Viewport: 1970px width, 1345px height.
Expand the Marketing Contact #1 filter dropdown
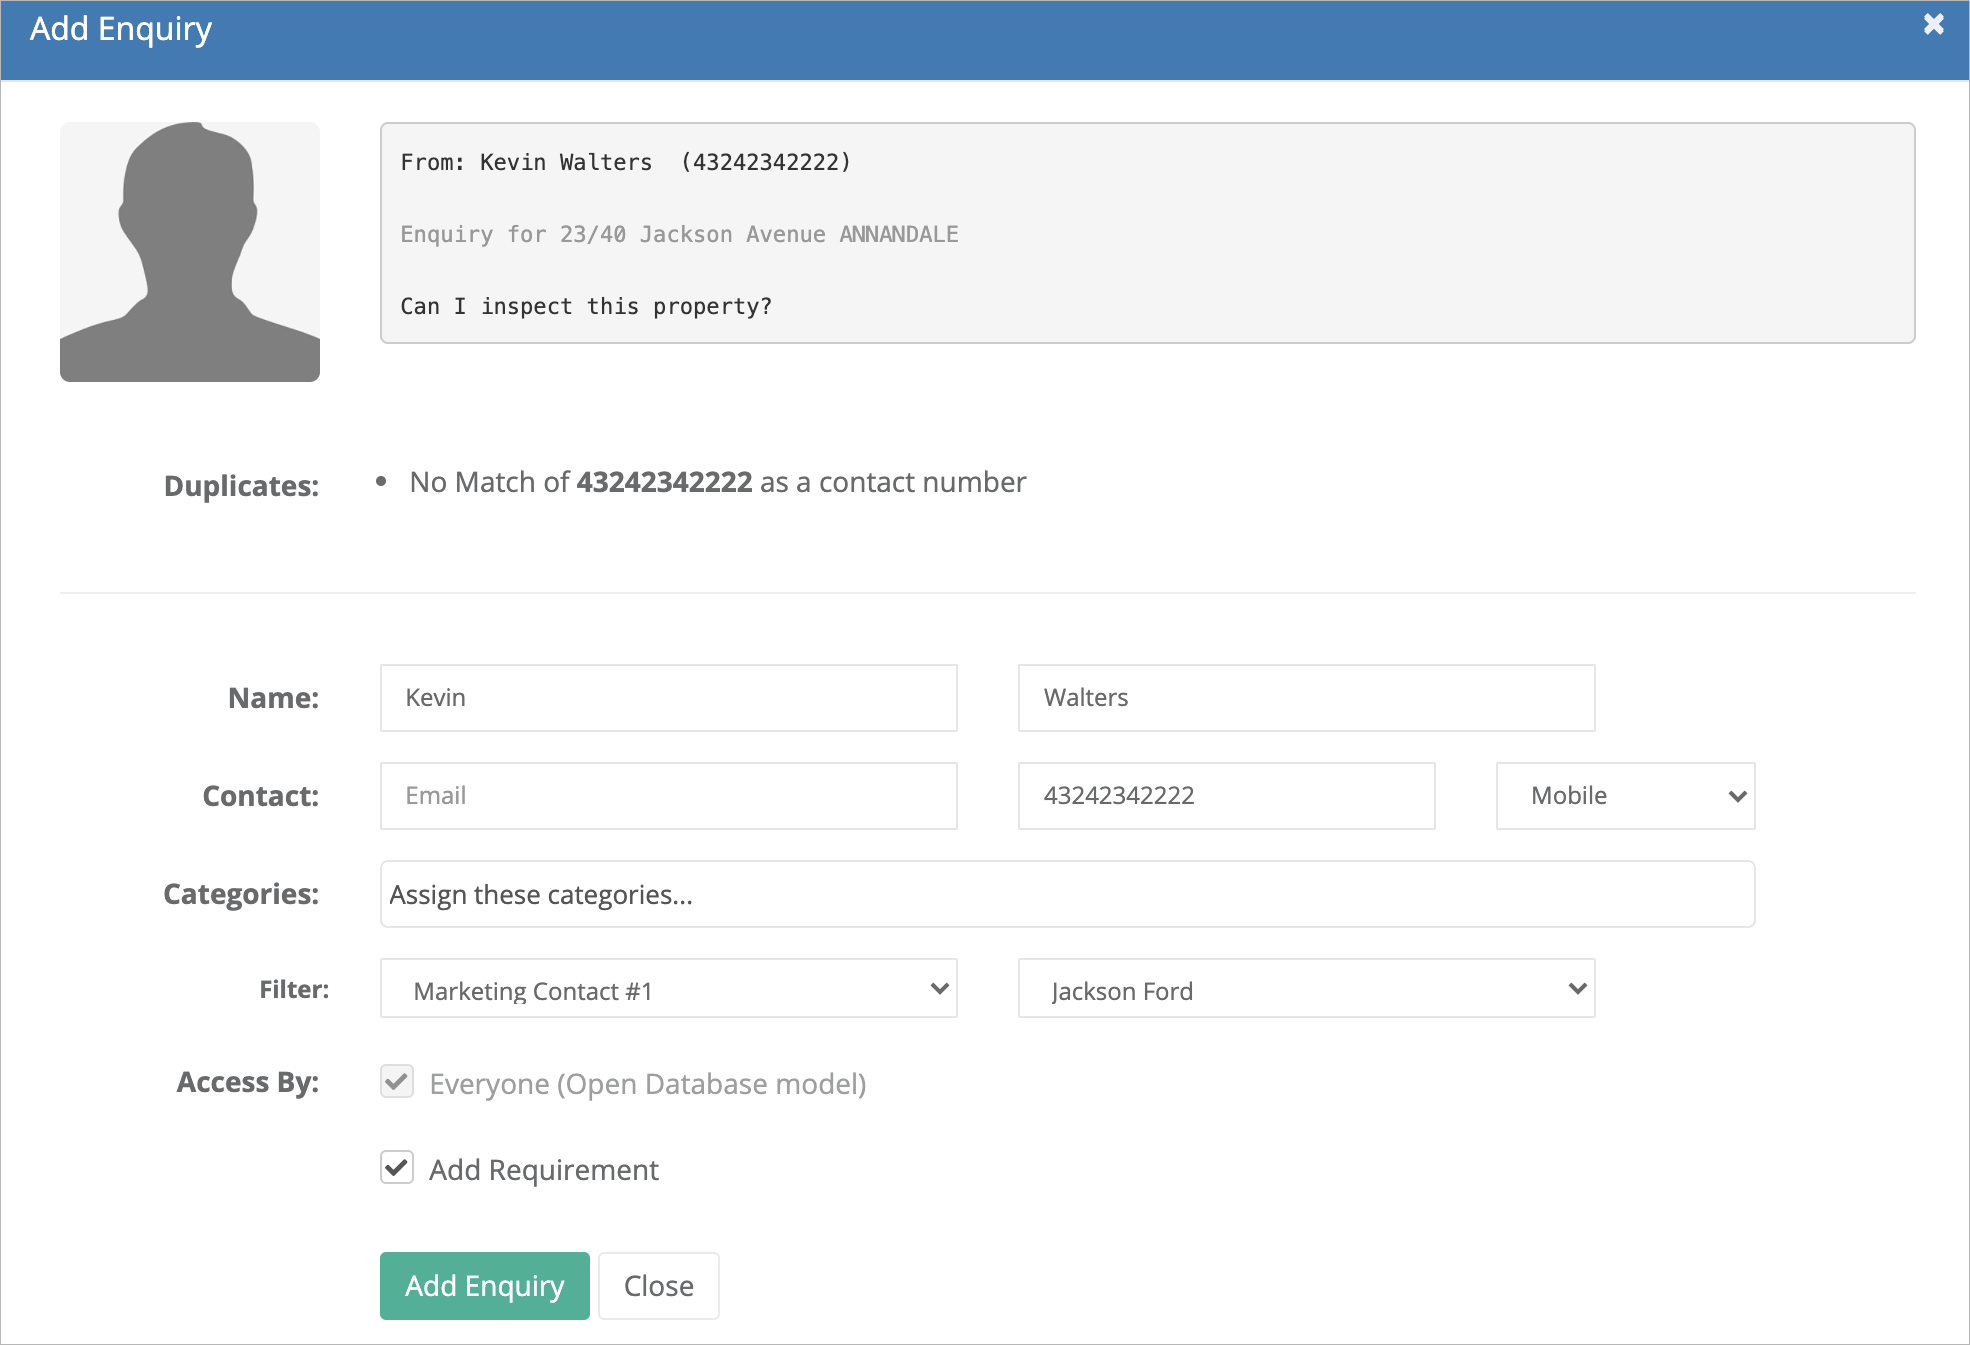click(x=667, y=989)
